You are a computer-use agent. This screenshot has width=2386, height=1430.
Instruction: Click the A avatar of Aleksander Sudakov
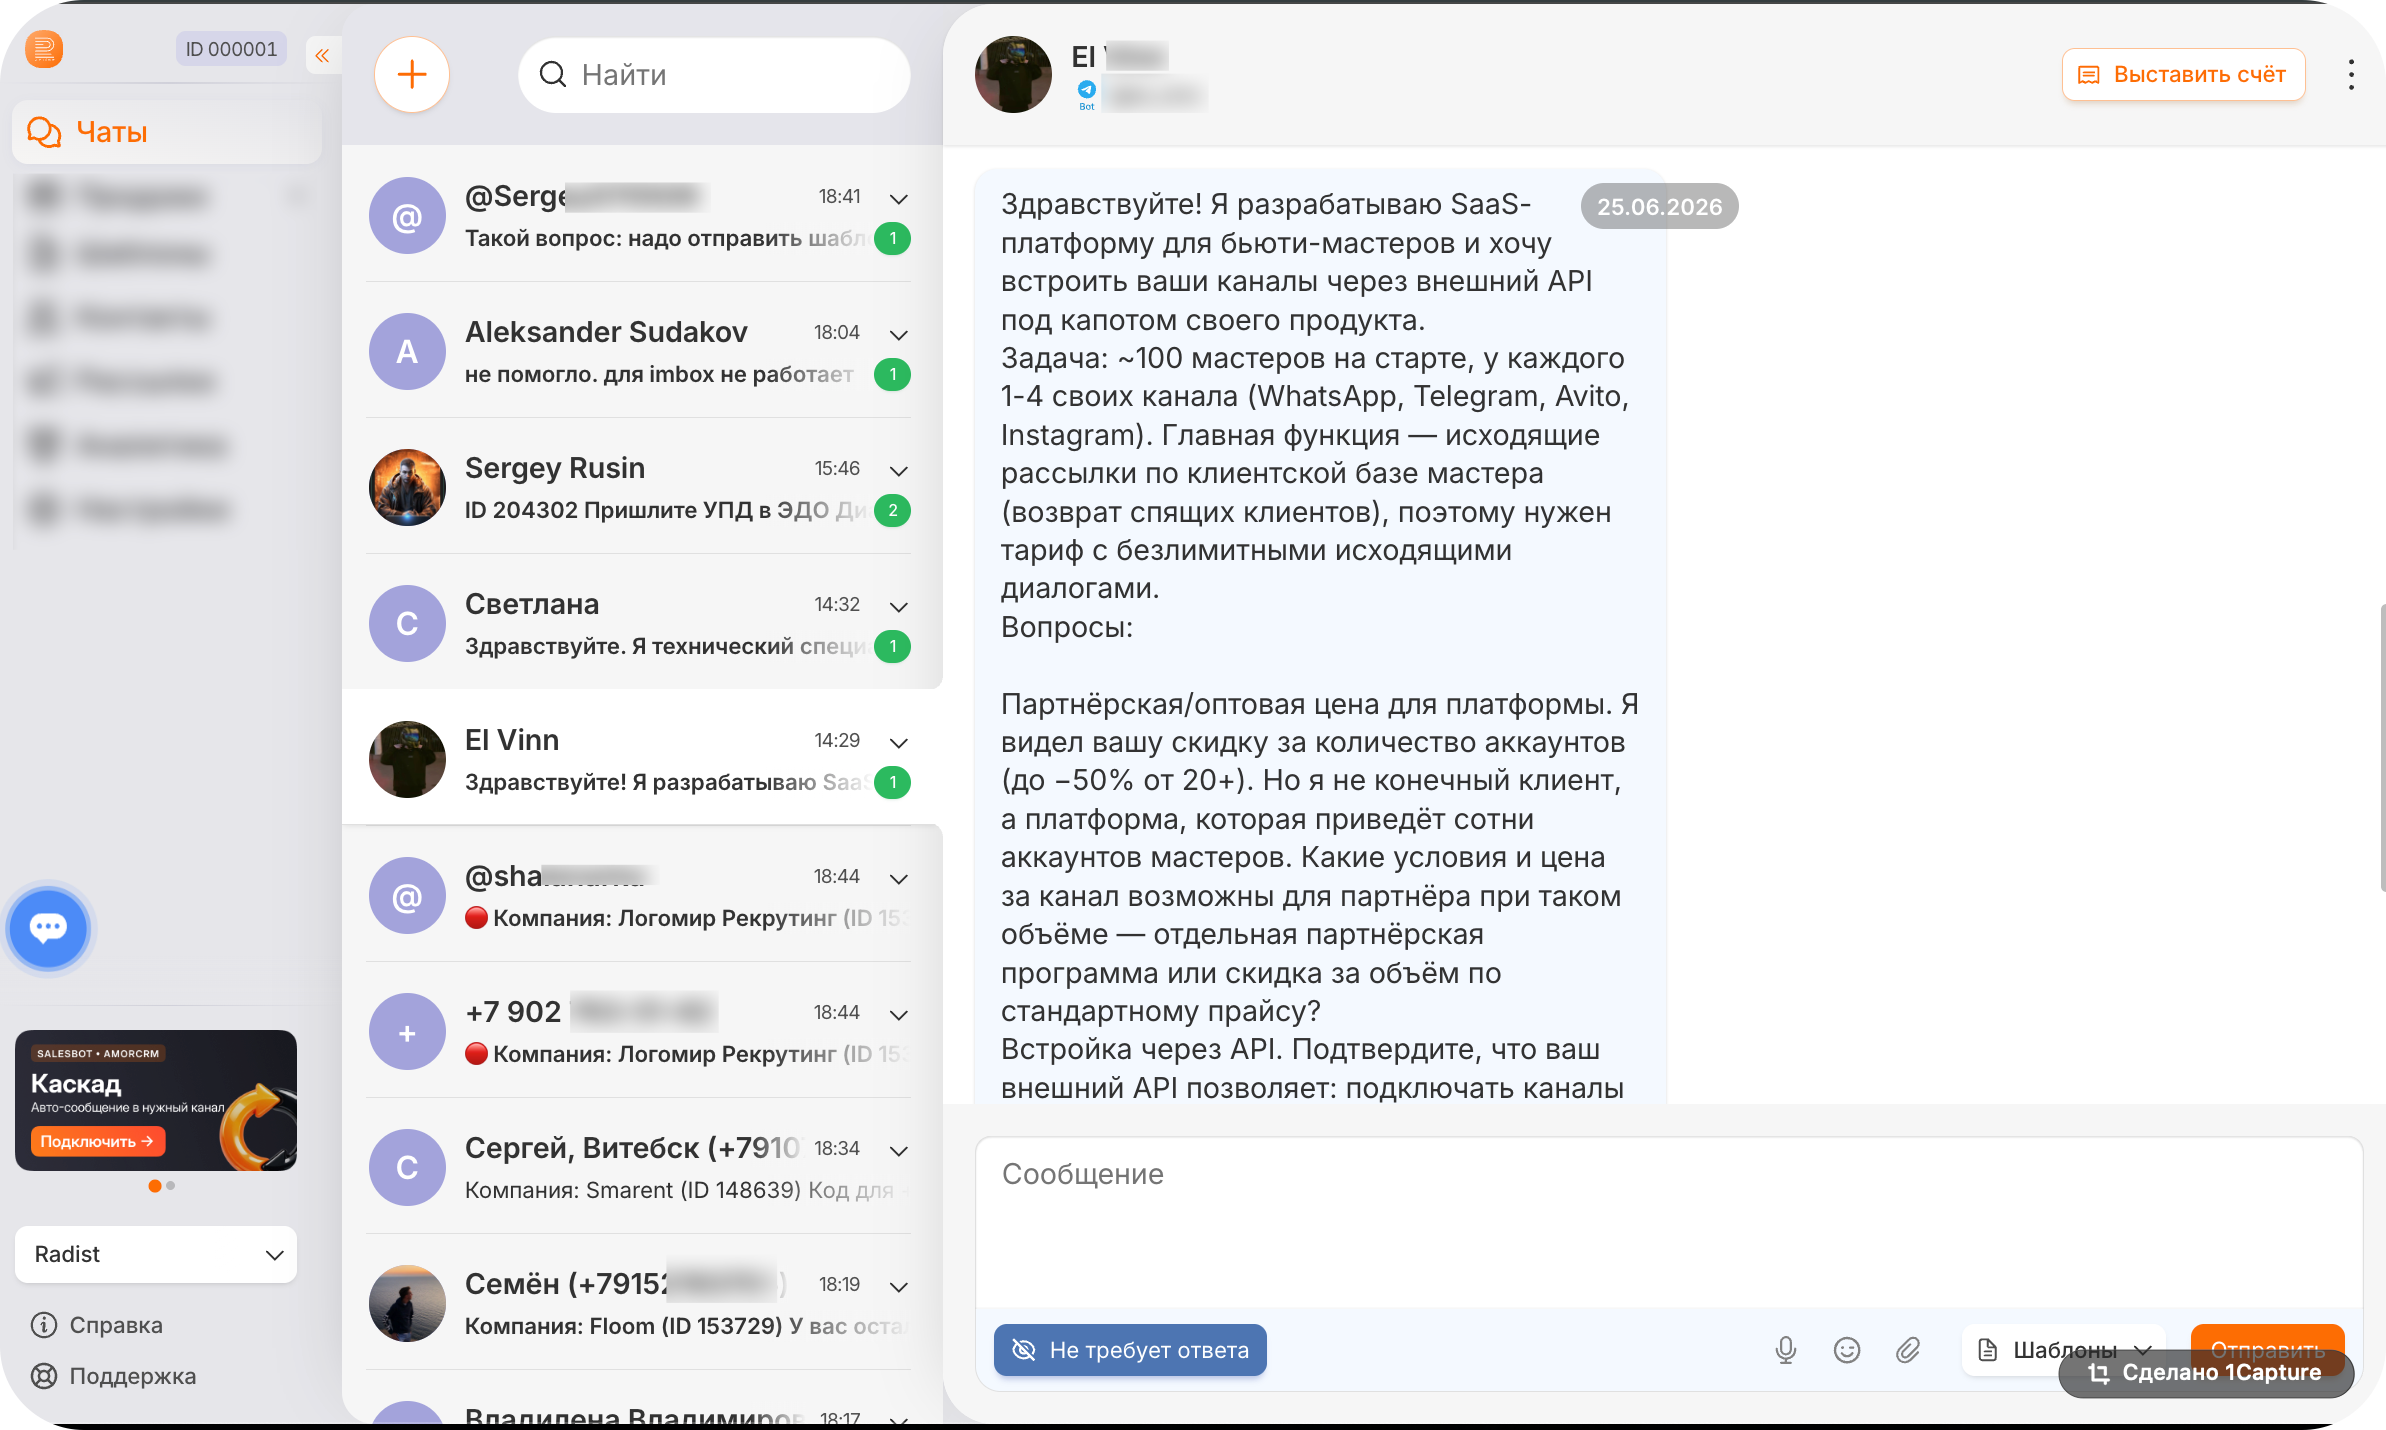pos(407,351)
